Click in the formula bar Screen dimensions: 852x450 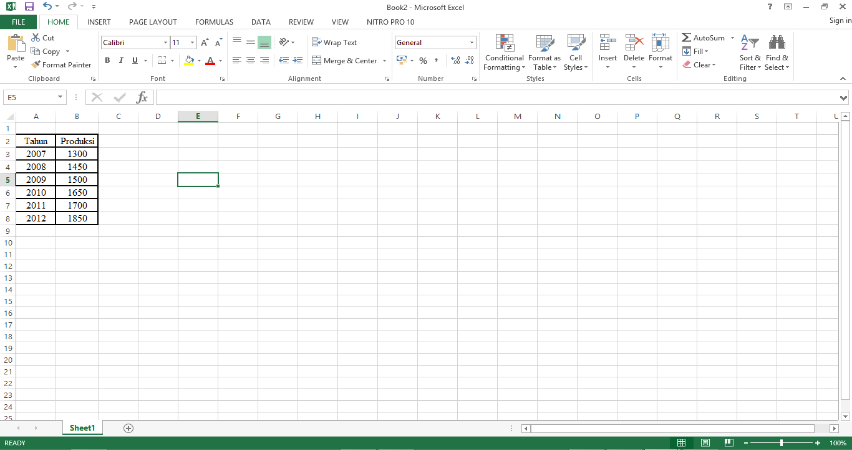click(497, 97)
